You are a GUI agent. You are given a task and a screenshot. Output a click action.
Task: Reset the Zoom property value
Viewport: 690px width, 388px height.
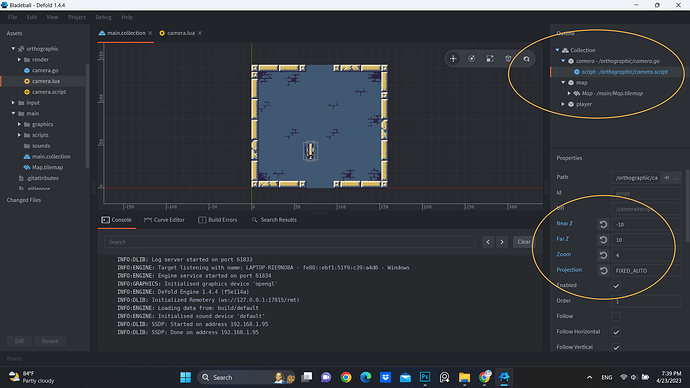[x=603, y=255]
